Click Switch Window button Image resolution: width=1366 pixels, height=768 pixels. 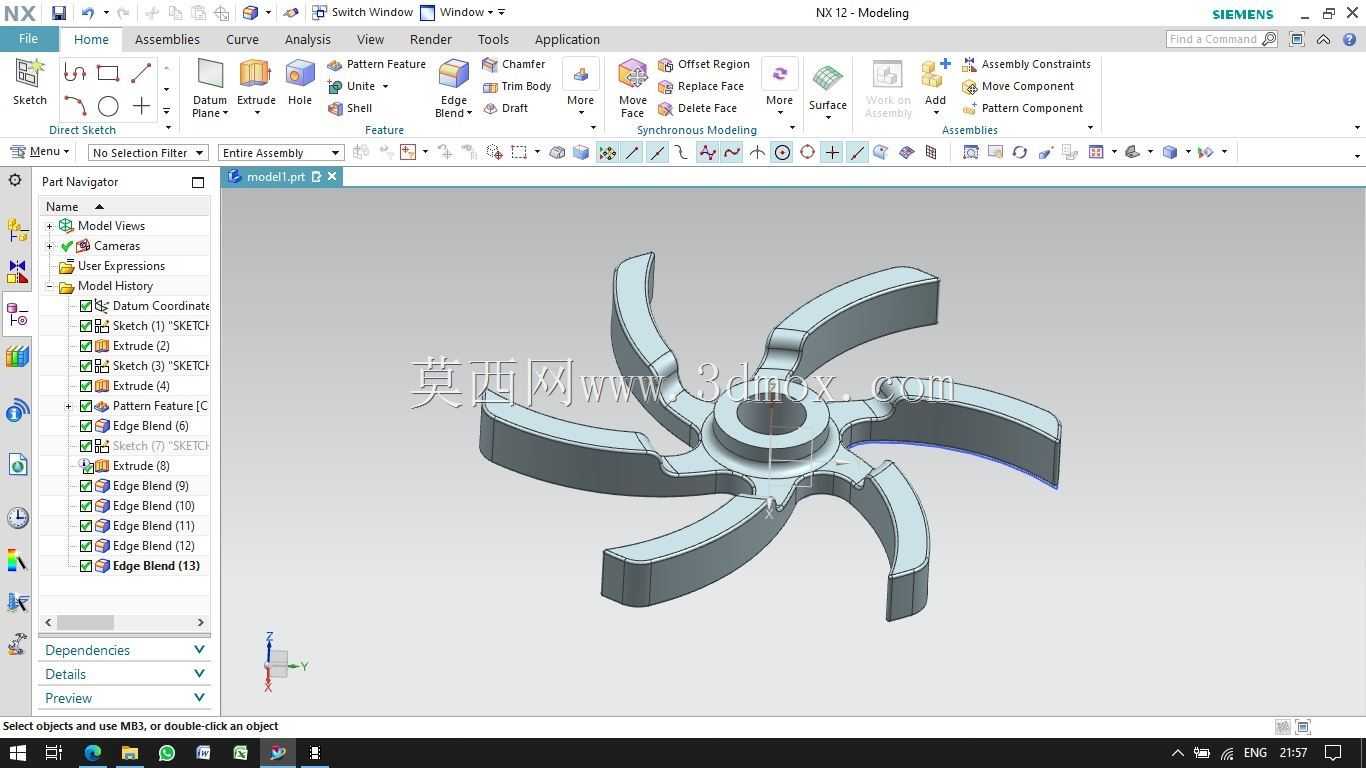click(x=362, y=13)
